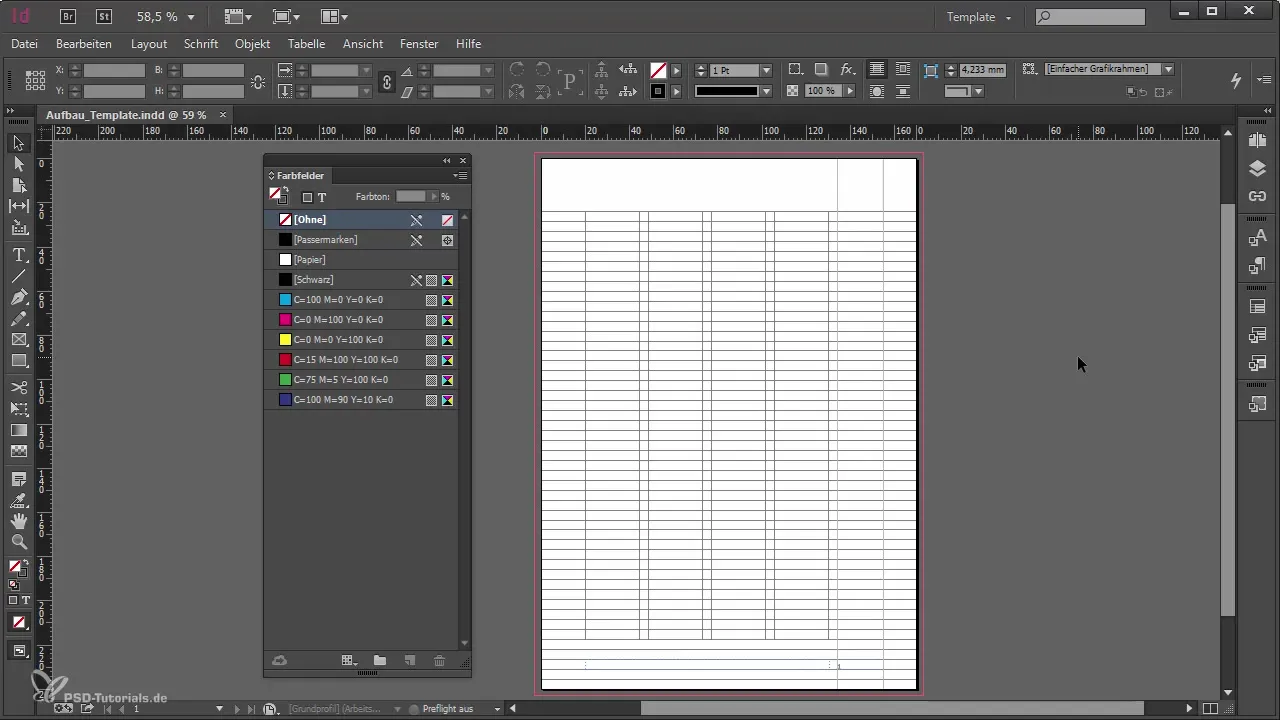Click the fx effects icon
The width and height of the screenshot is (1280, 720).
click(847, 70)
